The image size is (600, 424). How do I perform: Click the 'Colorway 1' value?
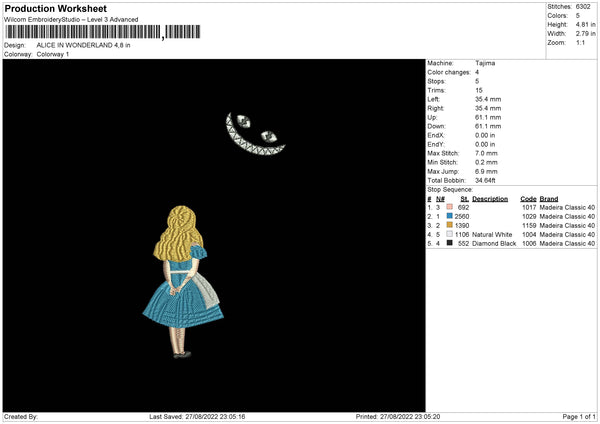(53, 54)
